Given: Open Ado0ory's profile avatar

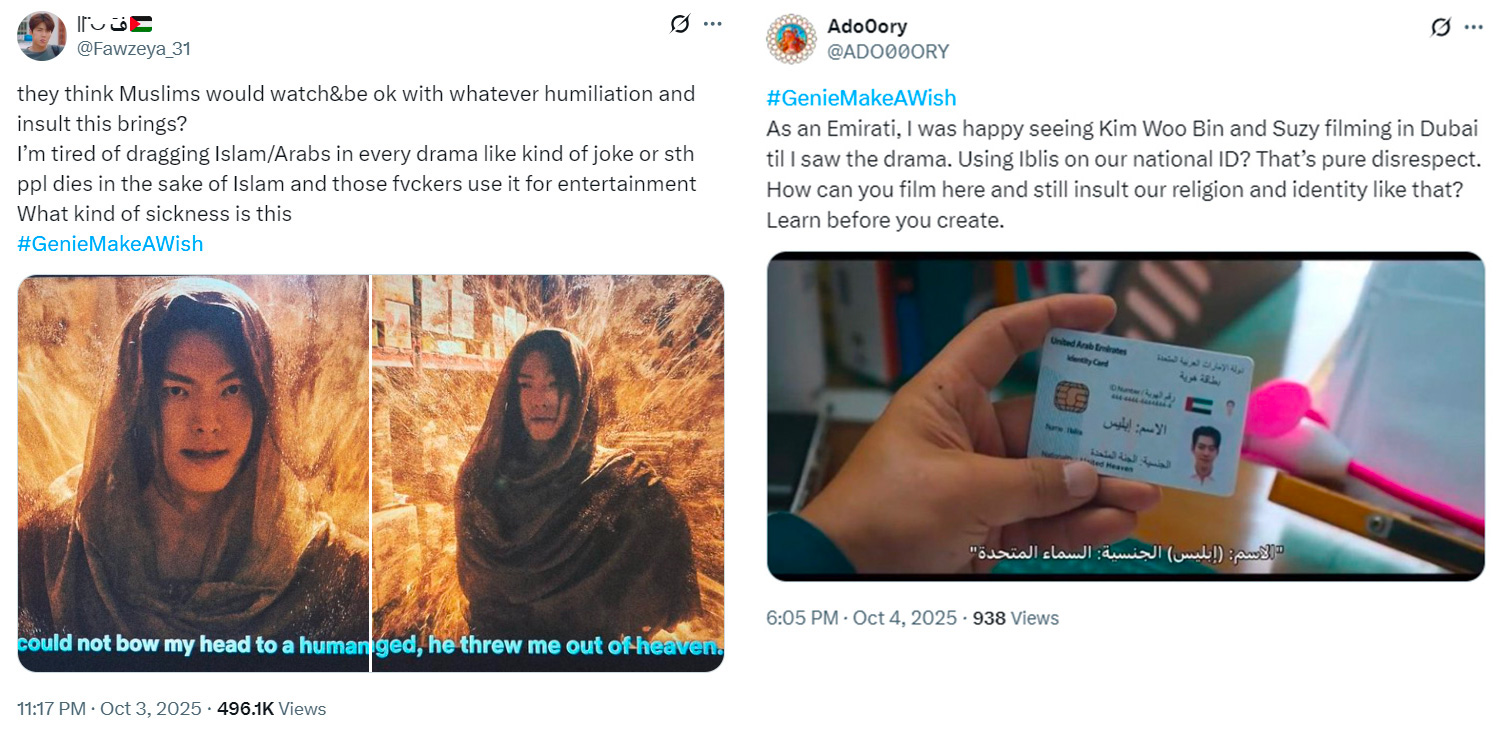Looking at the screenshot, I should click(791, 39).
